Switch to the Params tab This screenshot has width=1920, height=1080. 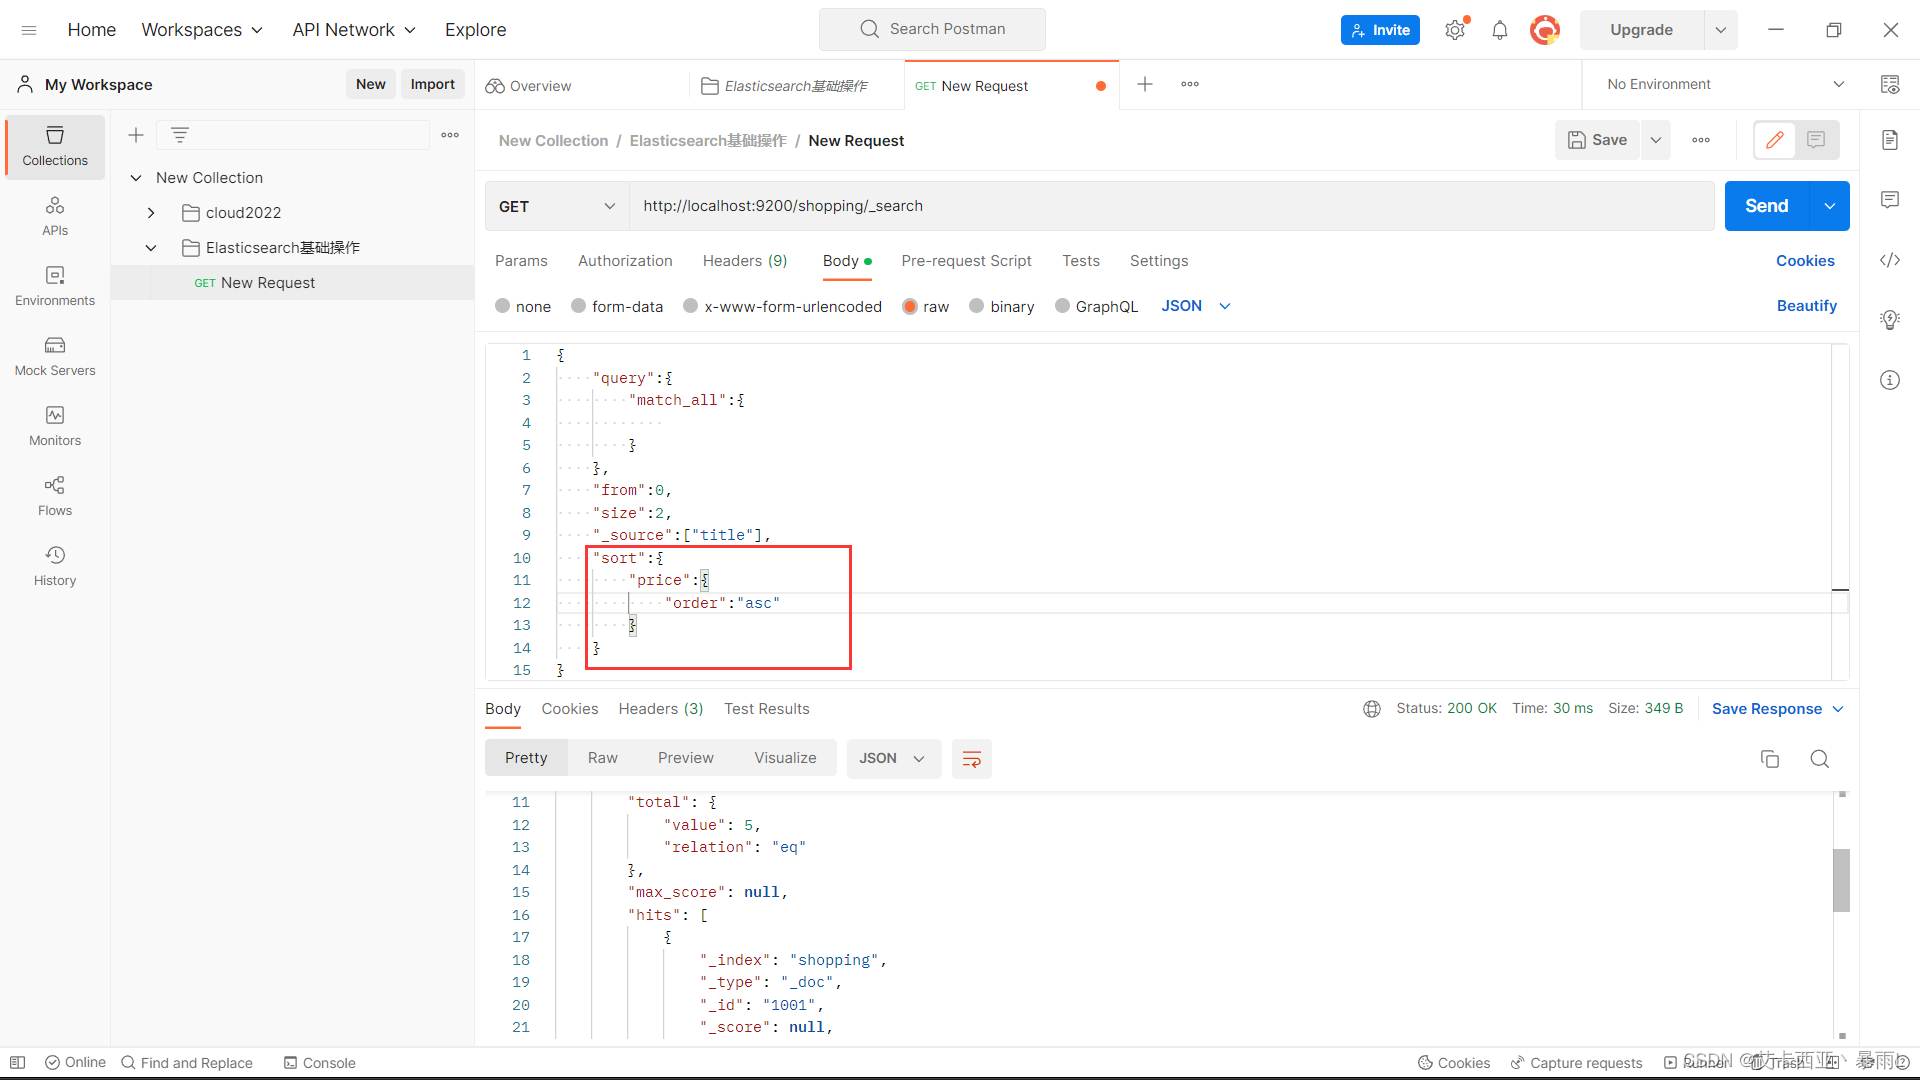pyautogui.click(x=521, y=261)
